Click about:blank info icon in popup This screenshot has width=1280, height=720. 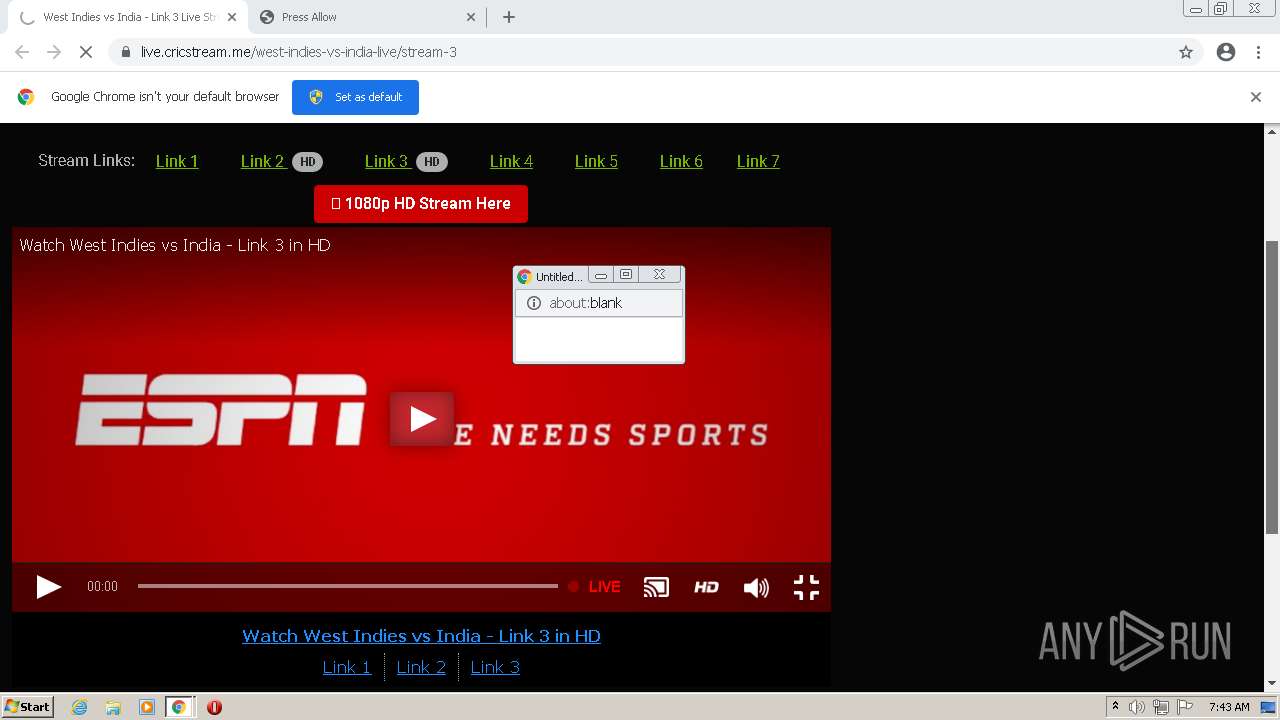(x=534, y=303)
